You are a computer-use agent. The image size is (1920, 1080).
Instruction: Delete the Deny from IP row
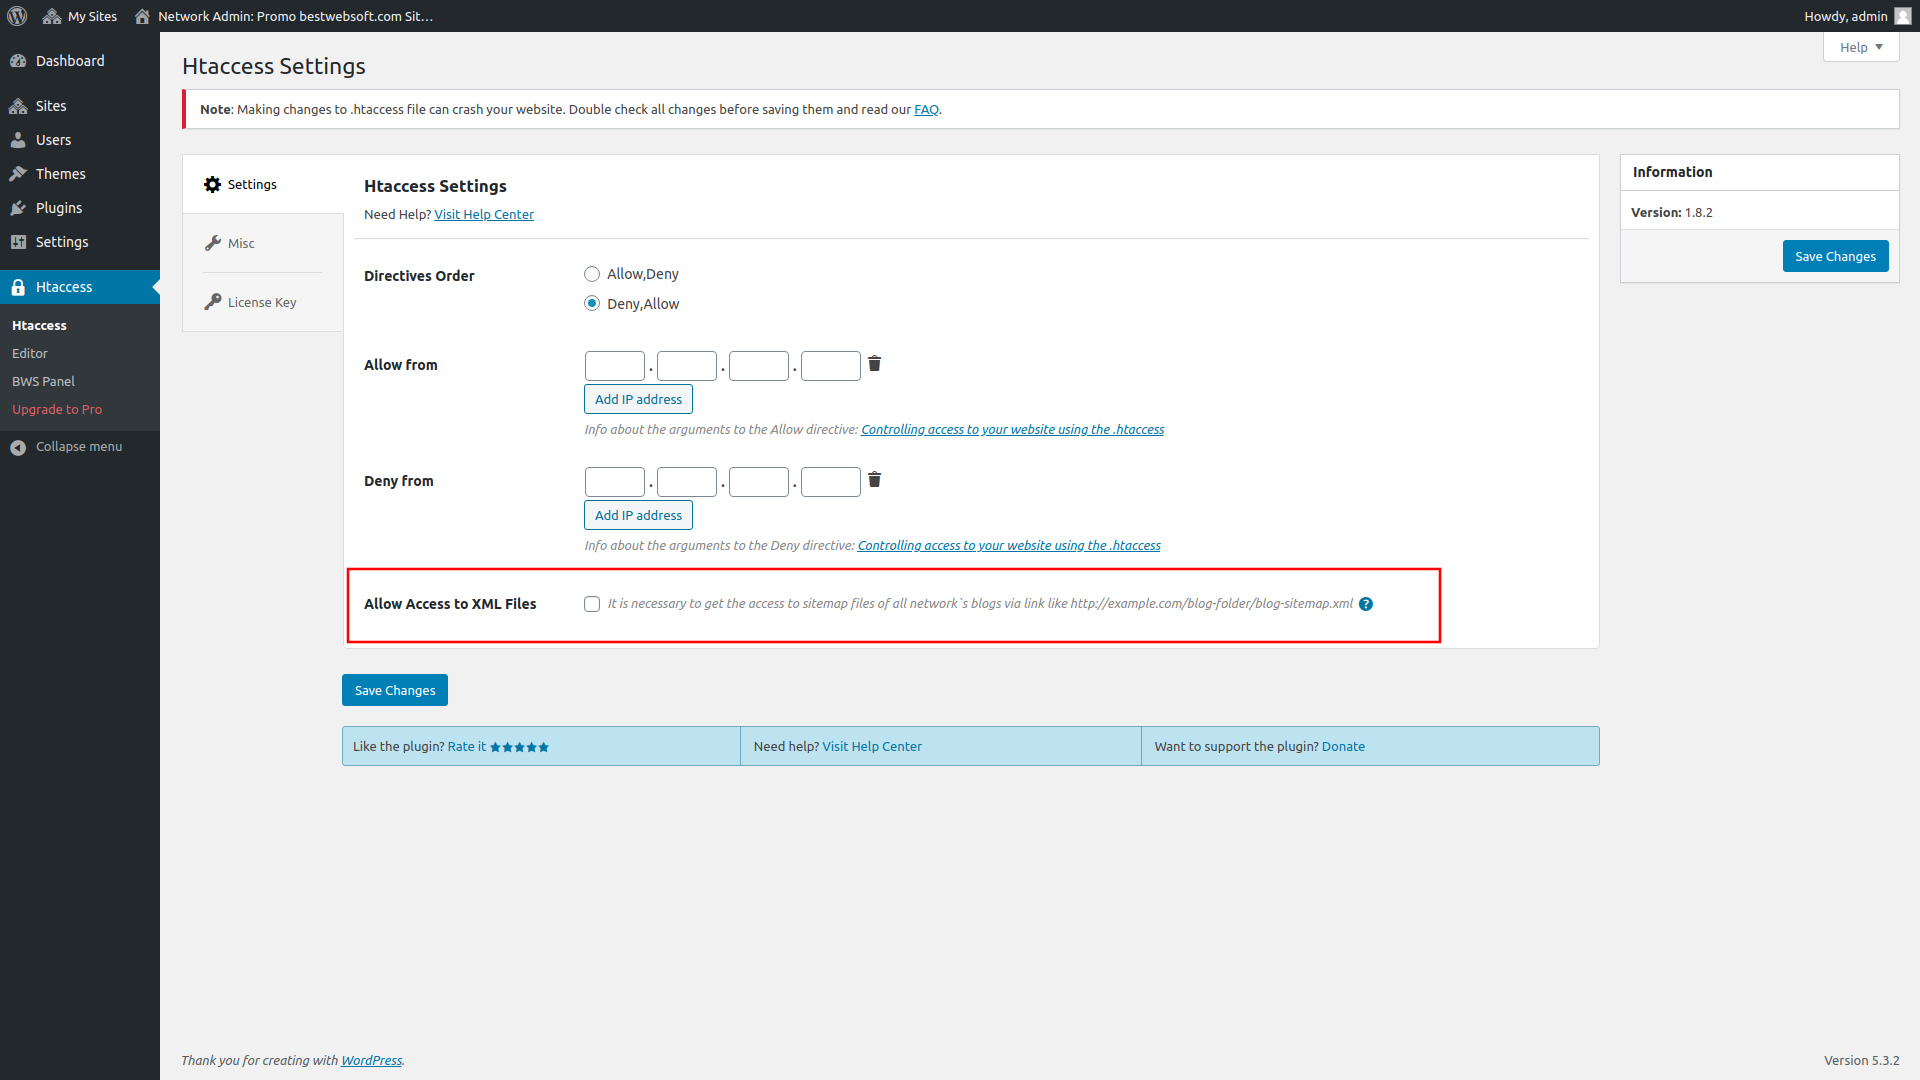(874, 480)
